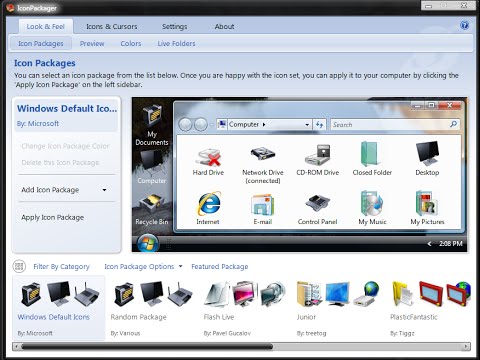480x360 pixels.
Task: Switch to the Preview sub-tab
Action: tap(92, 44)
